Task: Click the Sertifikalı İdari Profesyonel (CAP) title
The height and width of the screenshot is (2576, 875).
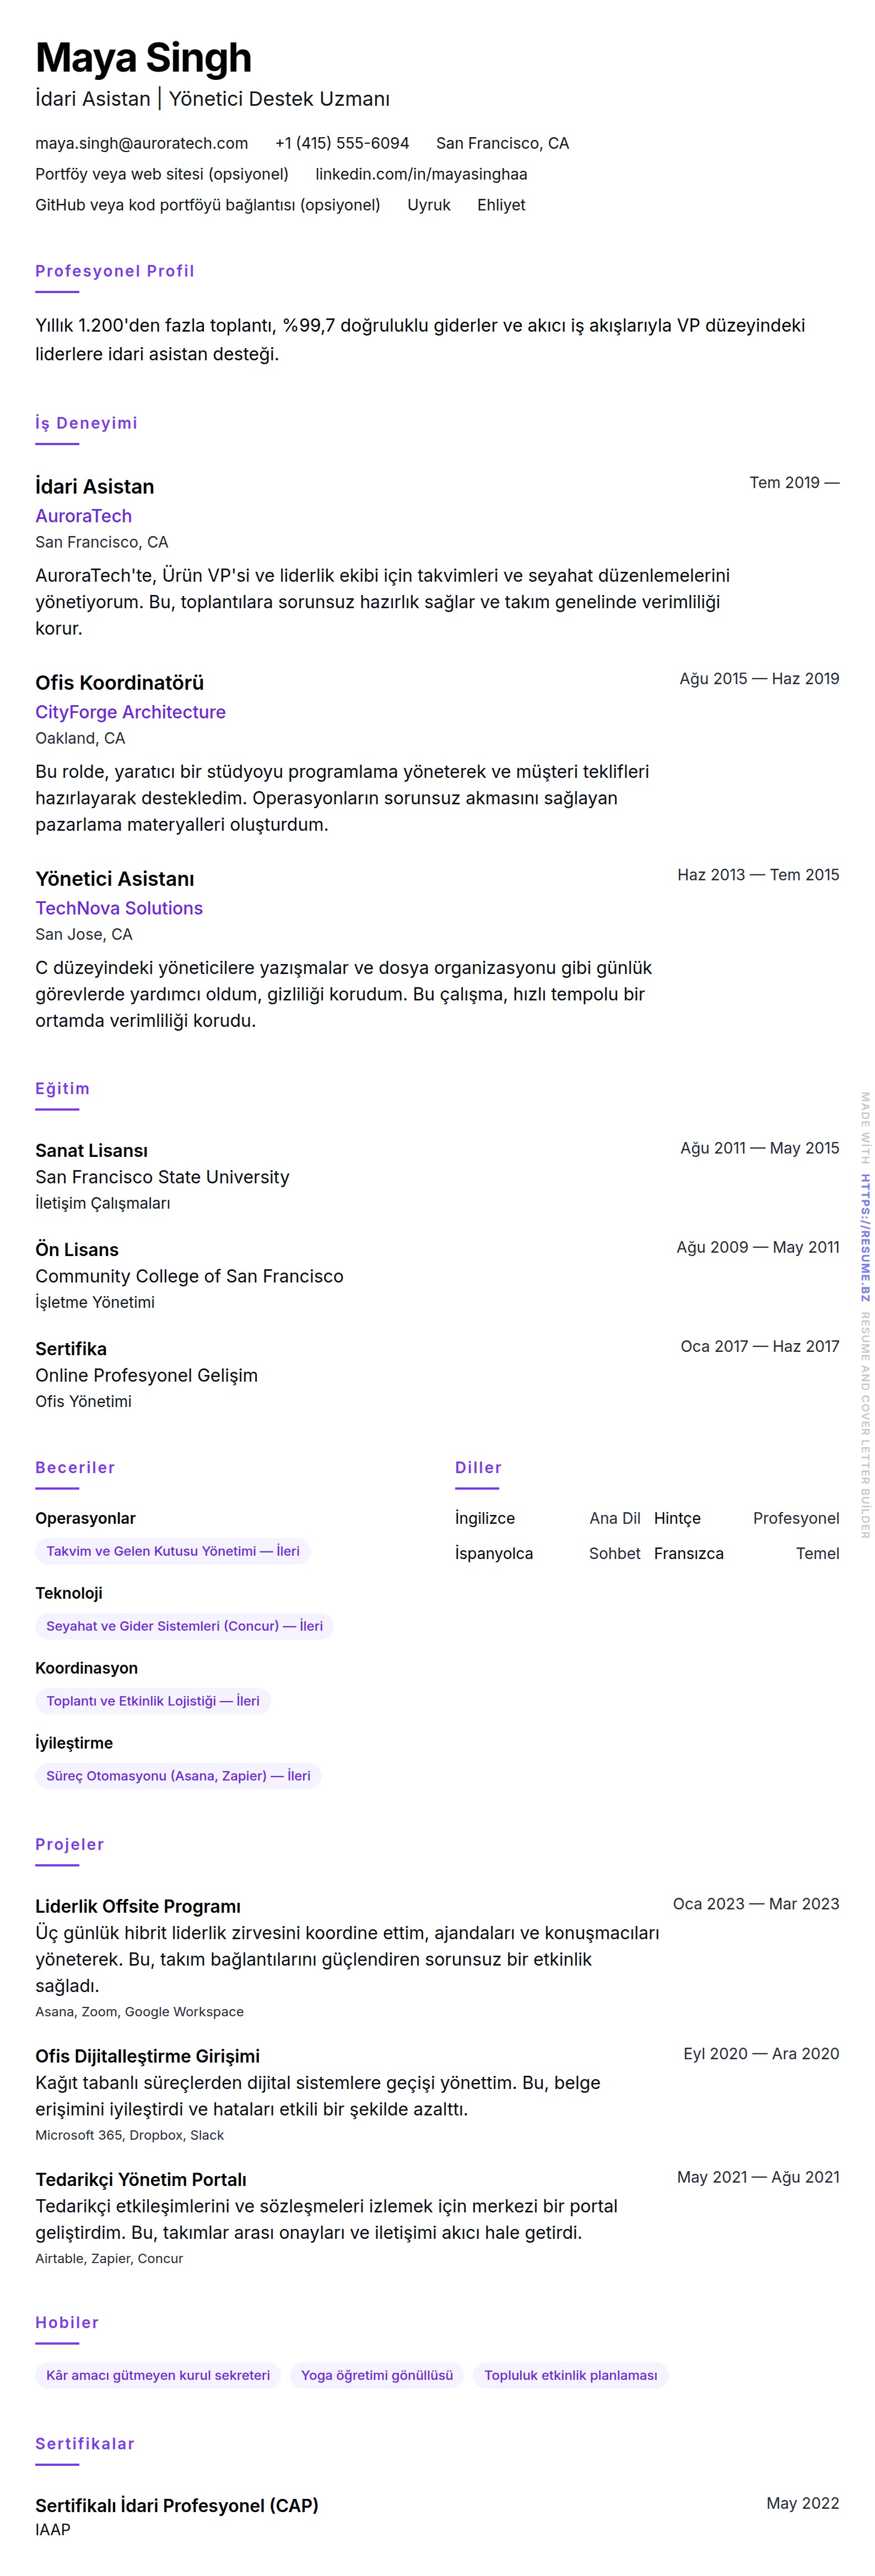Action: coord(177,2505)
